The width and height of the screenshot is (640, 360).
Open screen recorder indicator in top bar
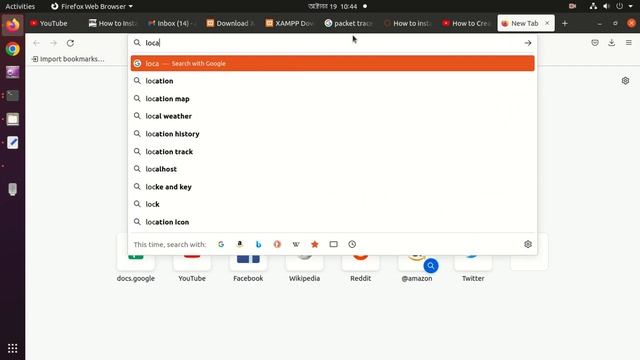pyautogui.click(x=572, y=6)
